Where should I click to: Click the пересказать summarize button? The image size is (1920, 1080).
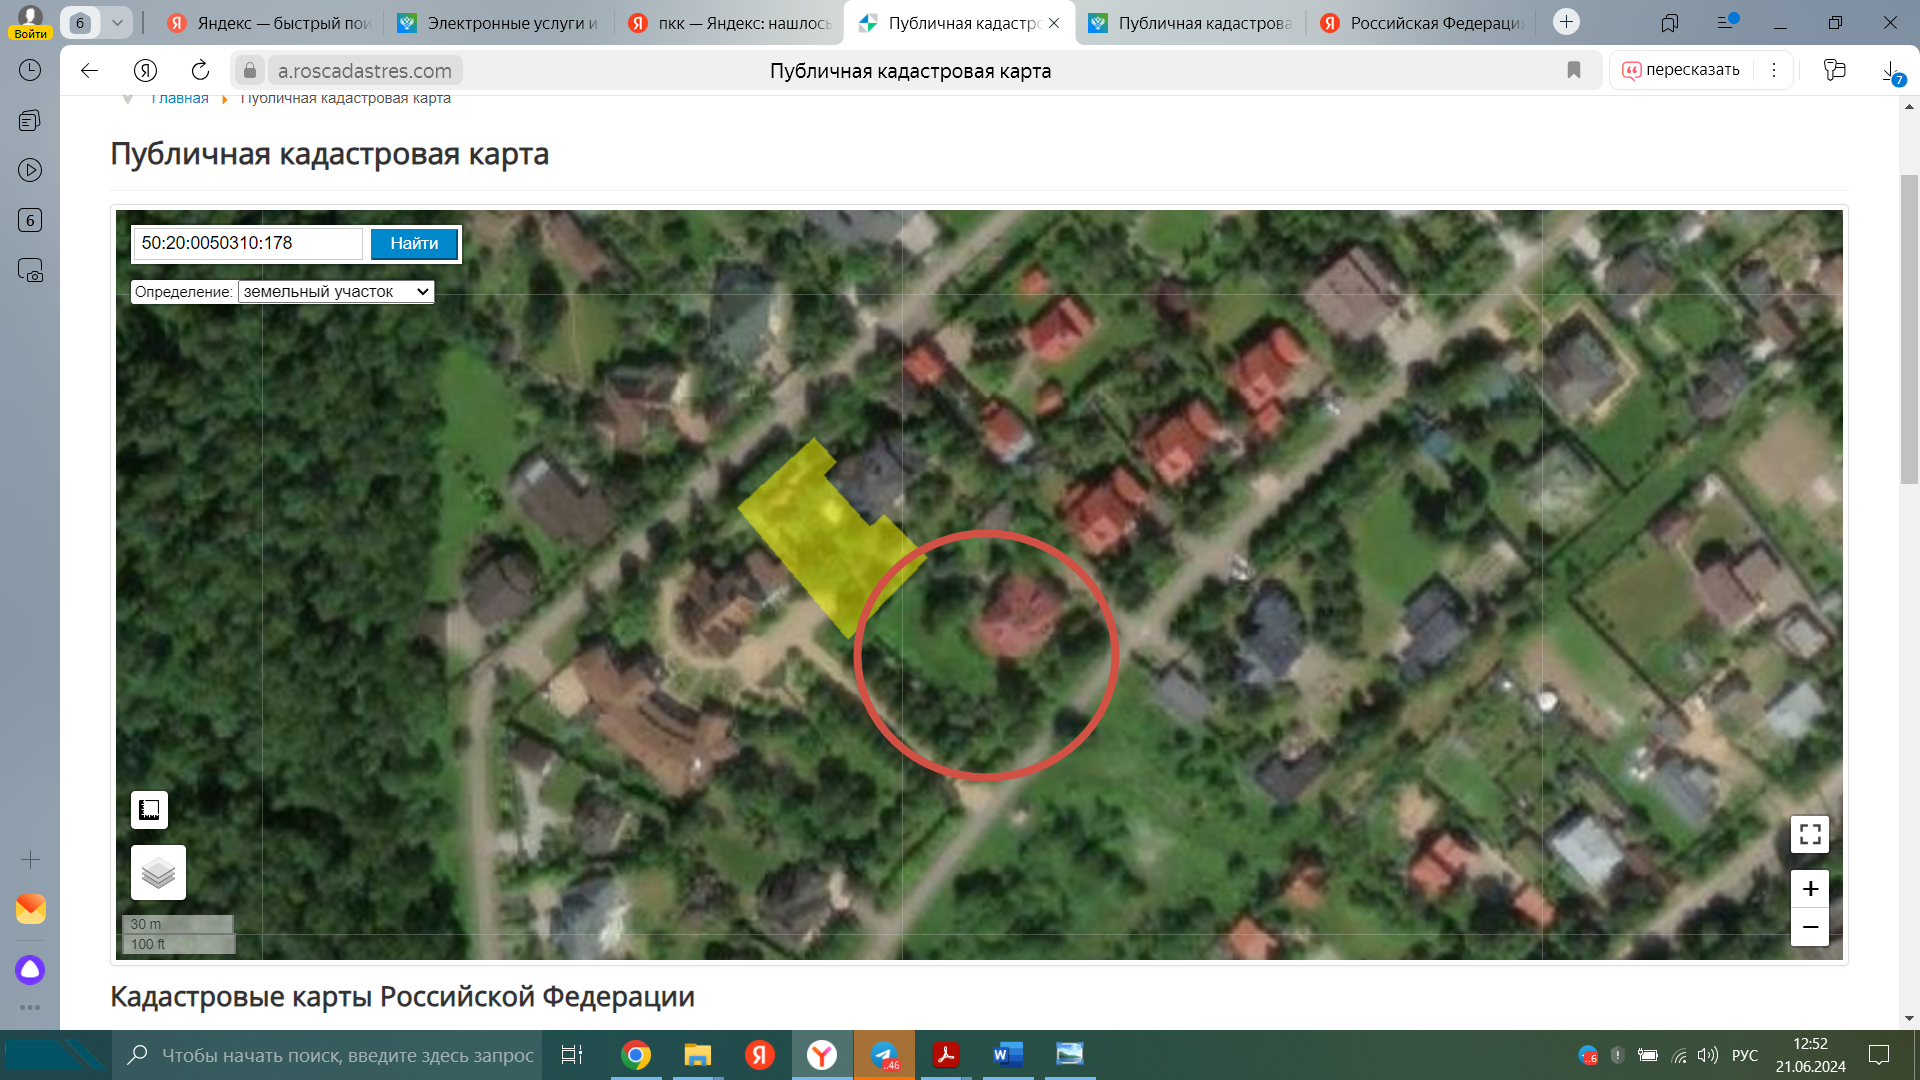point(1681,70)
